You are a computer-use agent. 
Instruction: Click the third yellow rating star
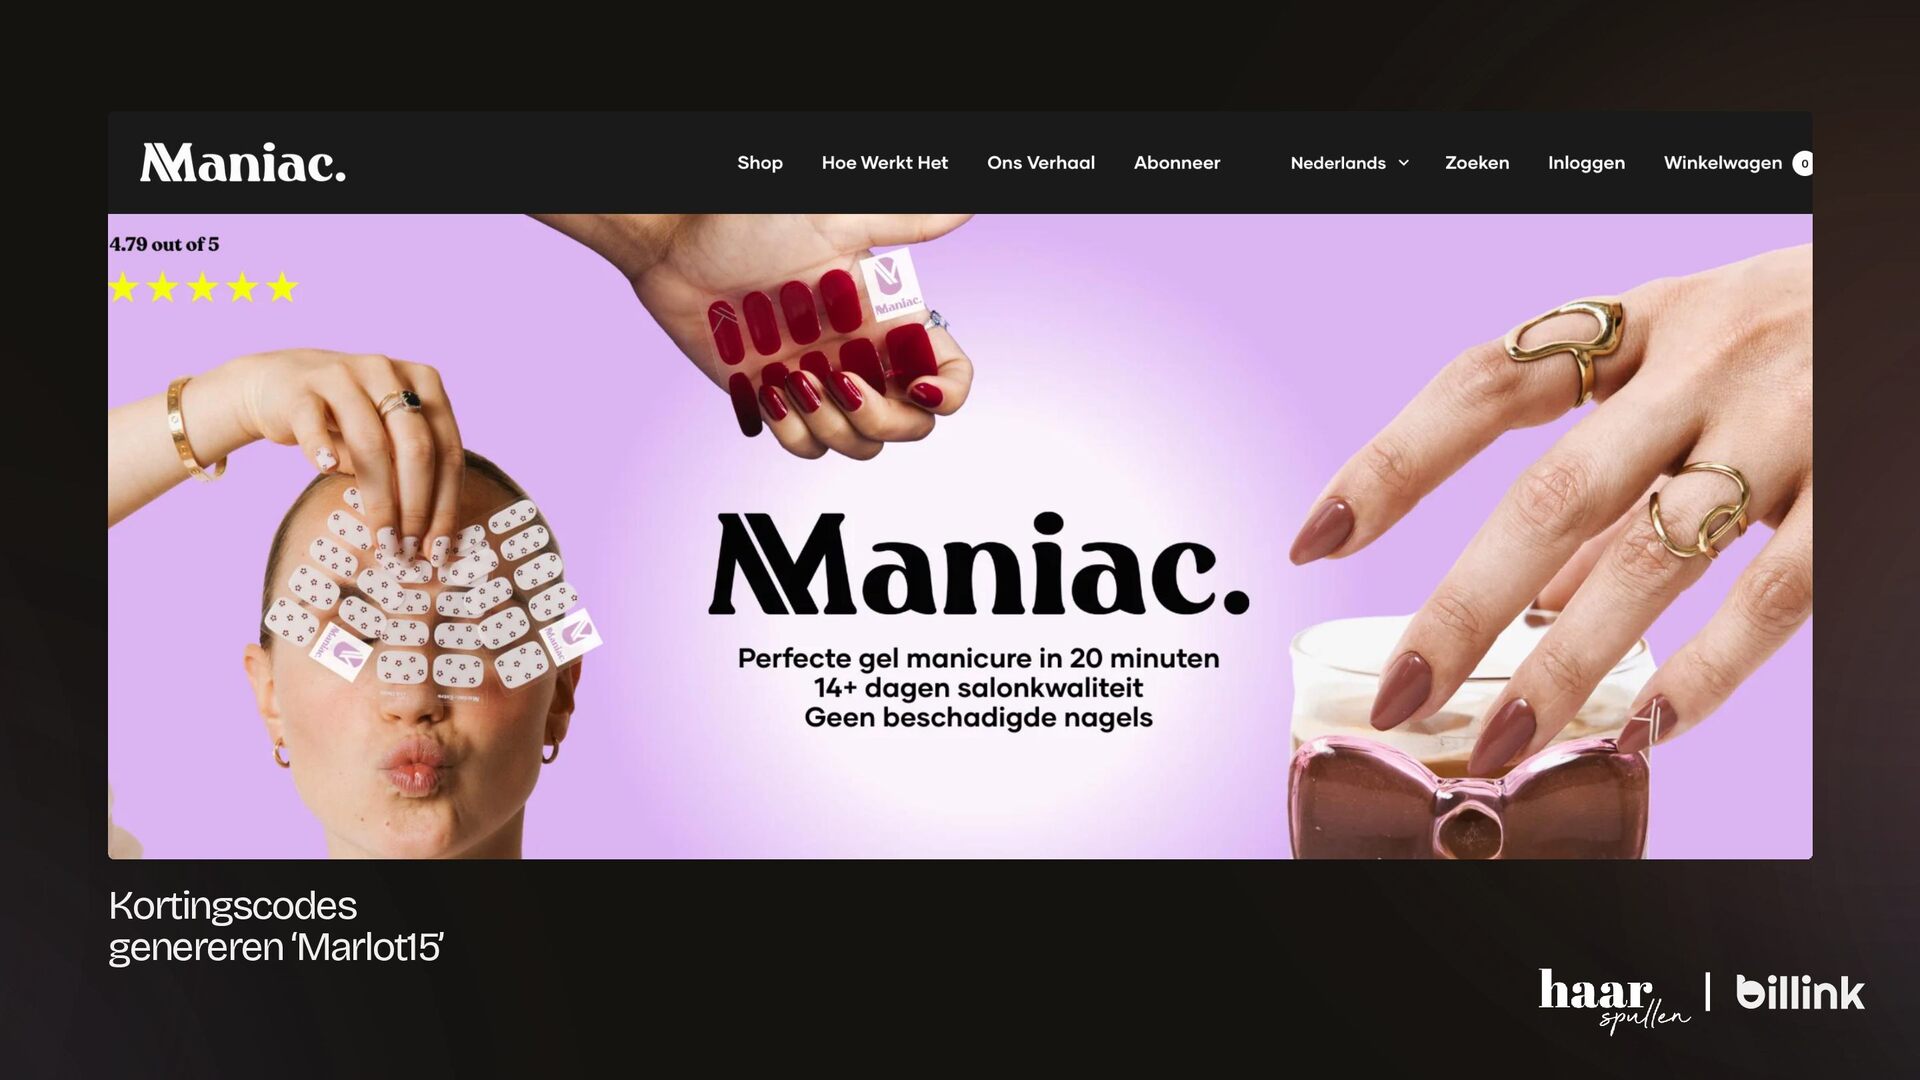(203, 288)
